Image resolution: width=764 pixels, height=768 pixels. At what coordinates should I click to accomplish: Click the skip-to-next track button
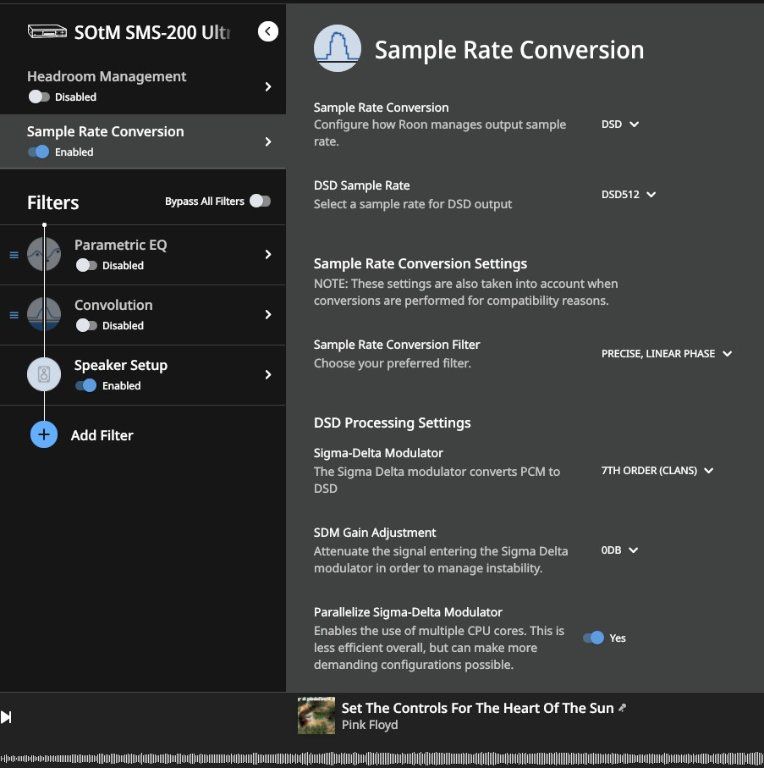(6, 717)
